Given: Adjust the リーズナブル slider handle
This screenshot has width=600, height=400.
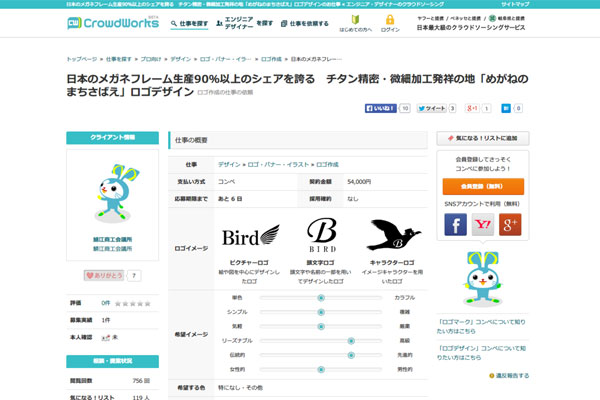Looking at the screenshot, I should click(351, 341).
